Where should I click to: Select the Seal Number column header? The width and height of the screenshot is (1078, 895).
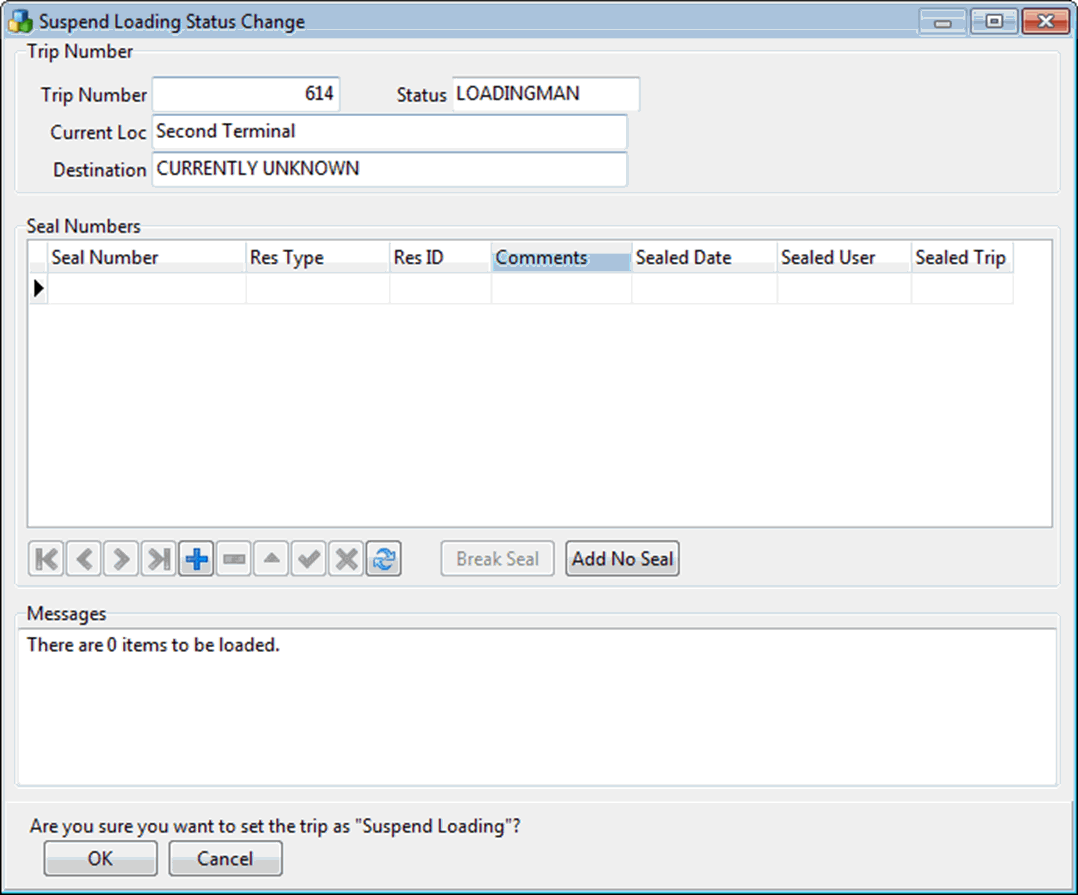(x=146, y=257)
